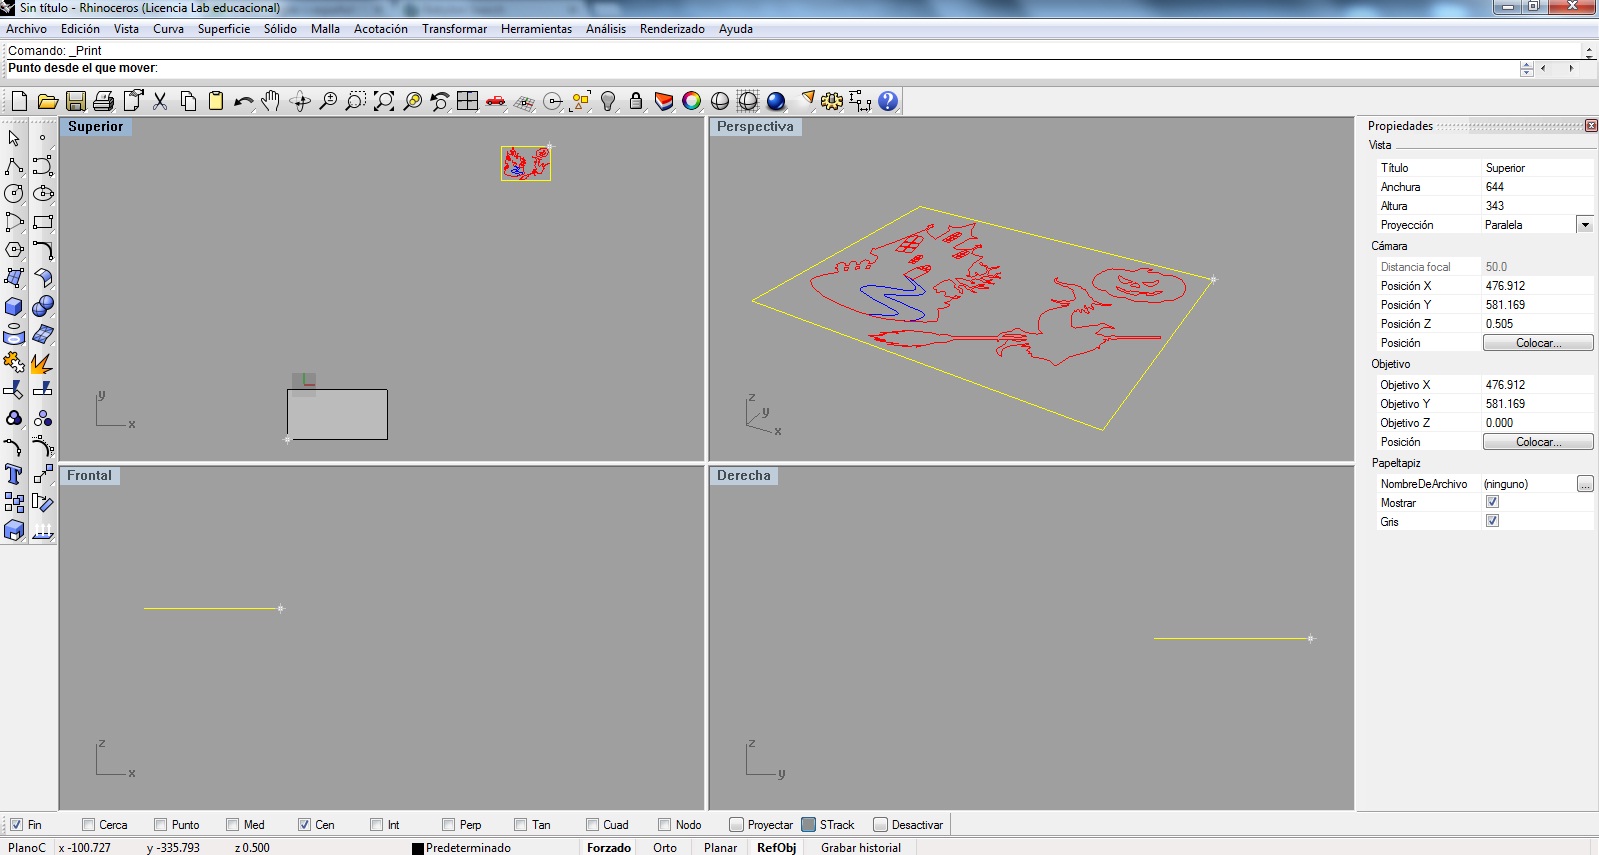The image size is (1599, 855).
Task: Open layers with the layers icon
Action: [664, 101]
